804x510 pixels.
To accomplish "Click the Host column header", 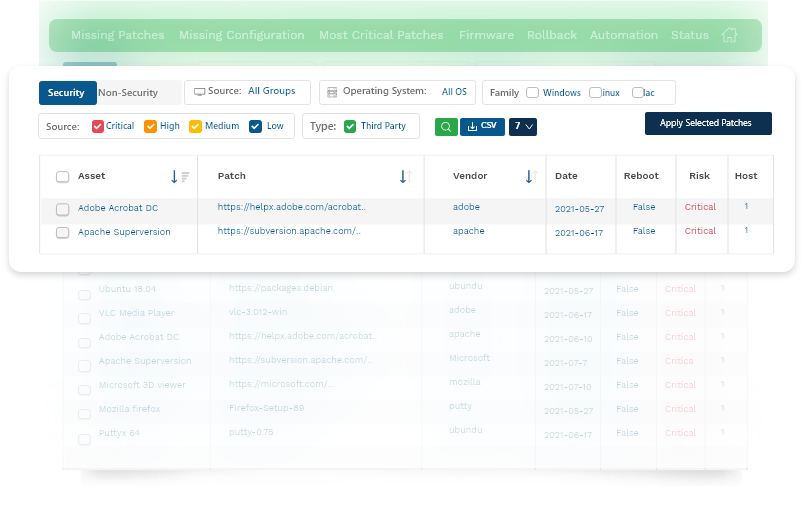I will (x=746, y=176).
